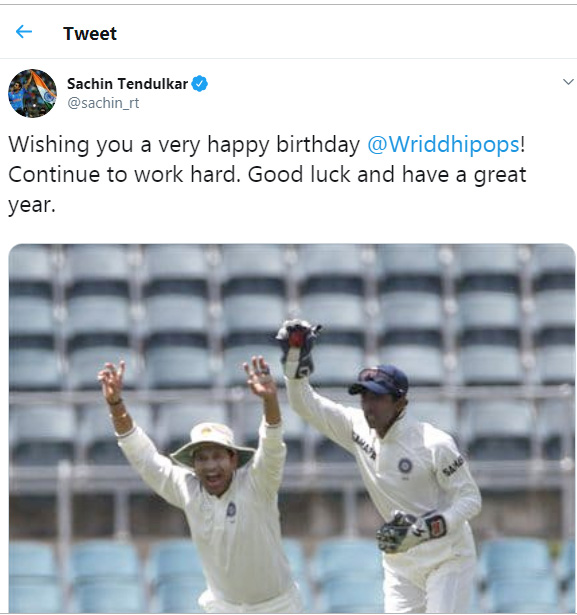This screenshot has width=577, height=615.
Task: Click the word 'year.' ending the tweet
Action: click(32, 206)
